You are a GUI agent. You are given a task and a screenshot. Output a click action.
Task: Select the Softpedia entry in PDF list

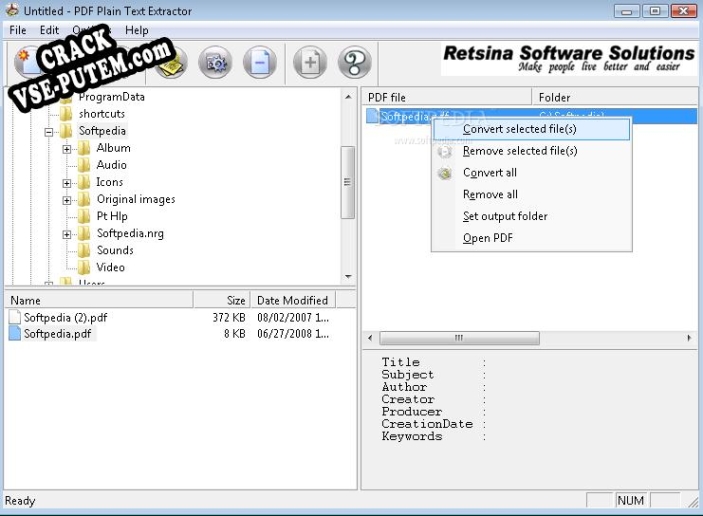531,116
